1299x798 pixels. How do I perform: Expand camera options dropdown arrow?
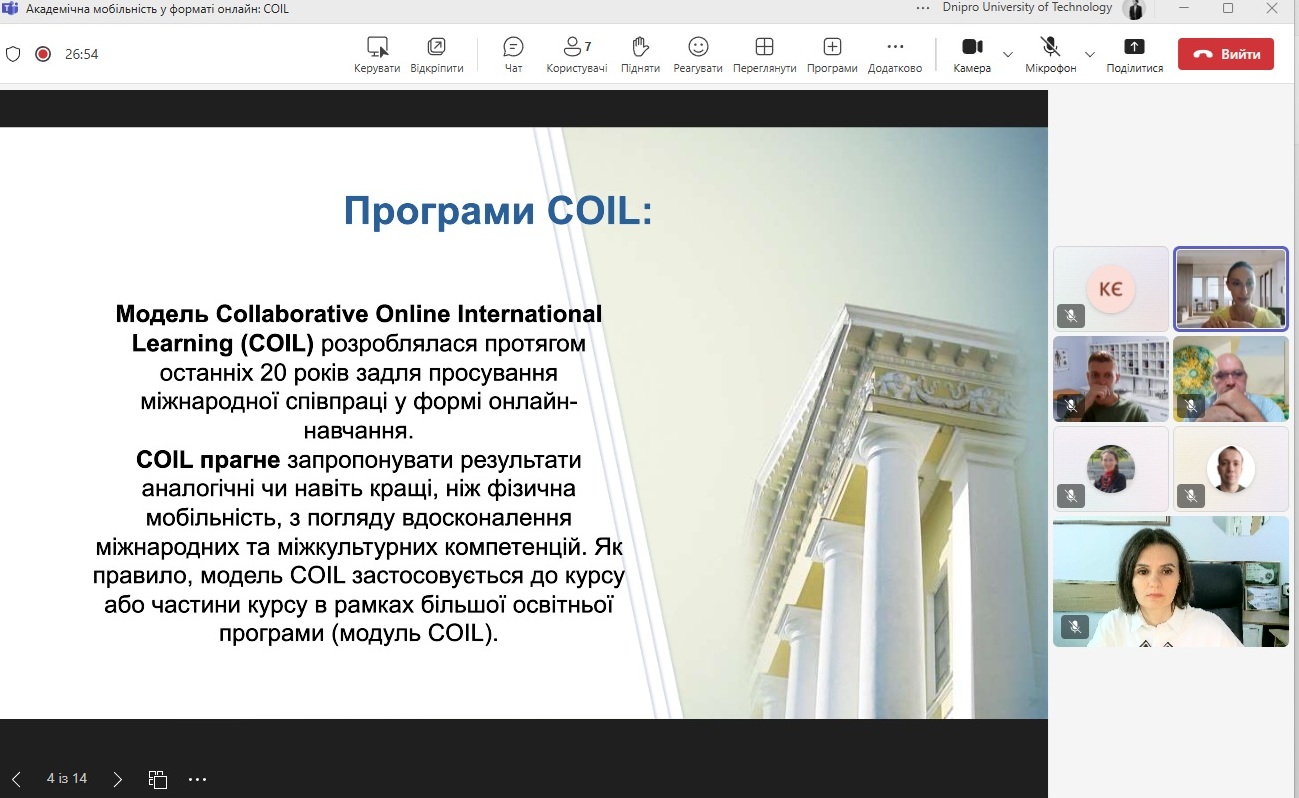pos(1008,54)
